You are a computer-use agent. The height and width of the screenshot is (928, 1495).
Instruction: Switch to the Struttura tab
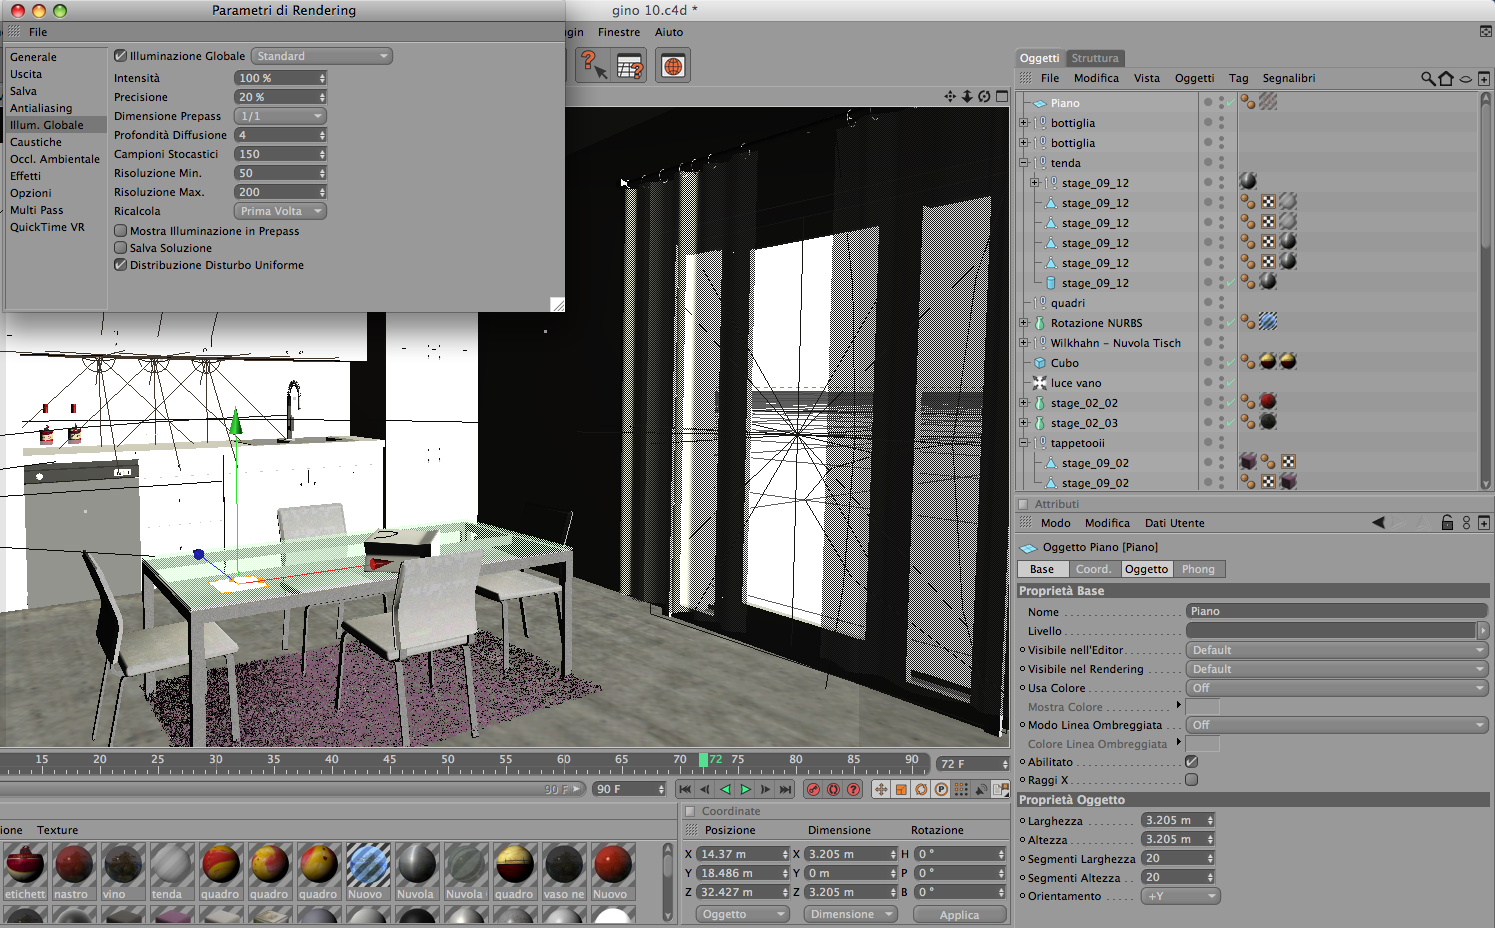[1095, 58]
